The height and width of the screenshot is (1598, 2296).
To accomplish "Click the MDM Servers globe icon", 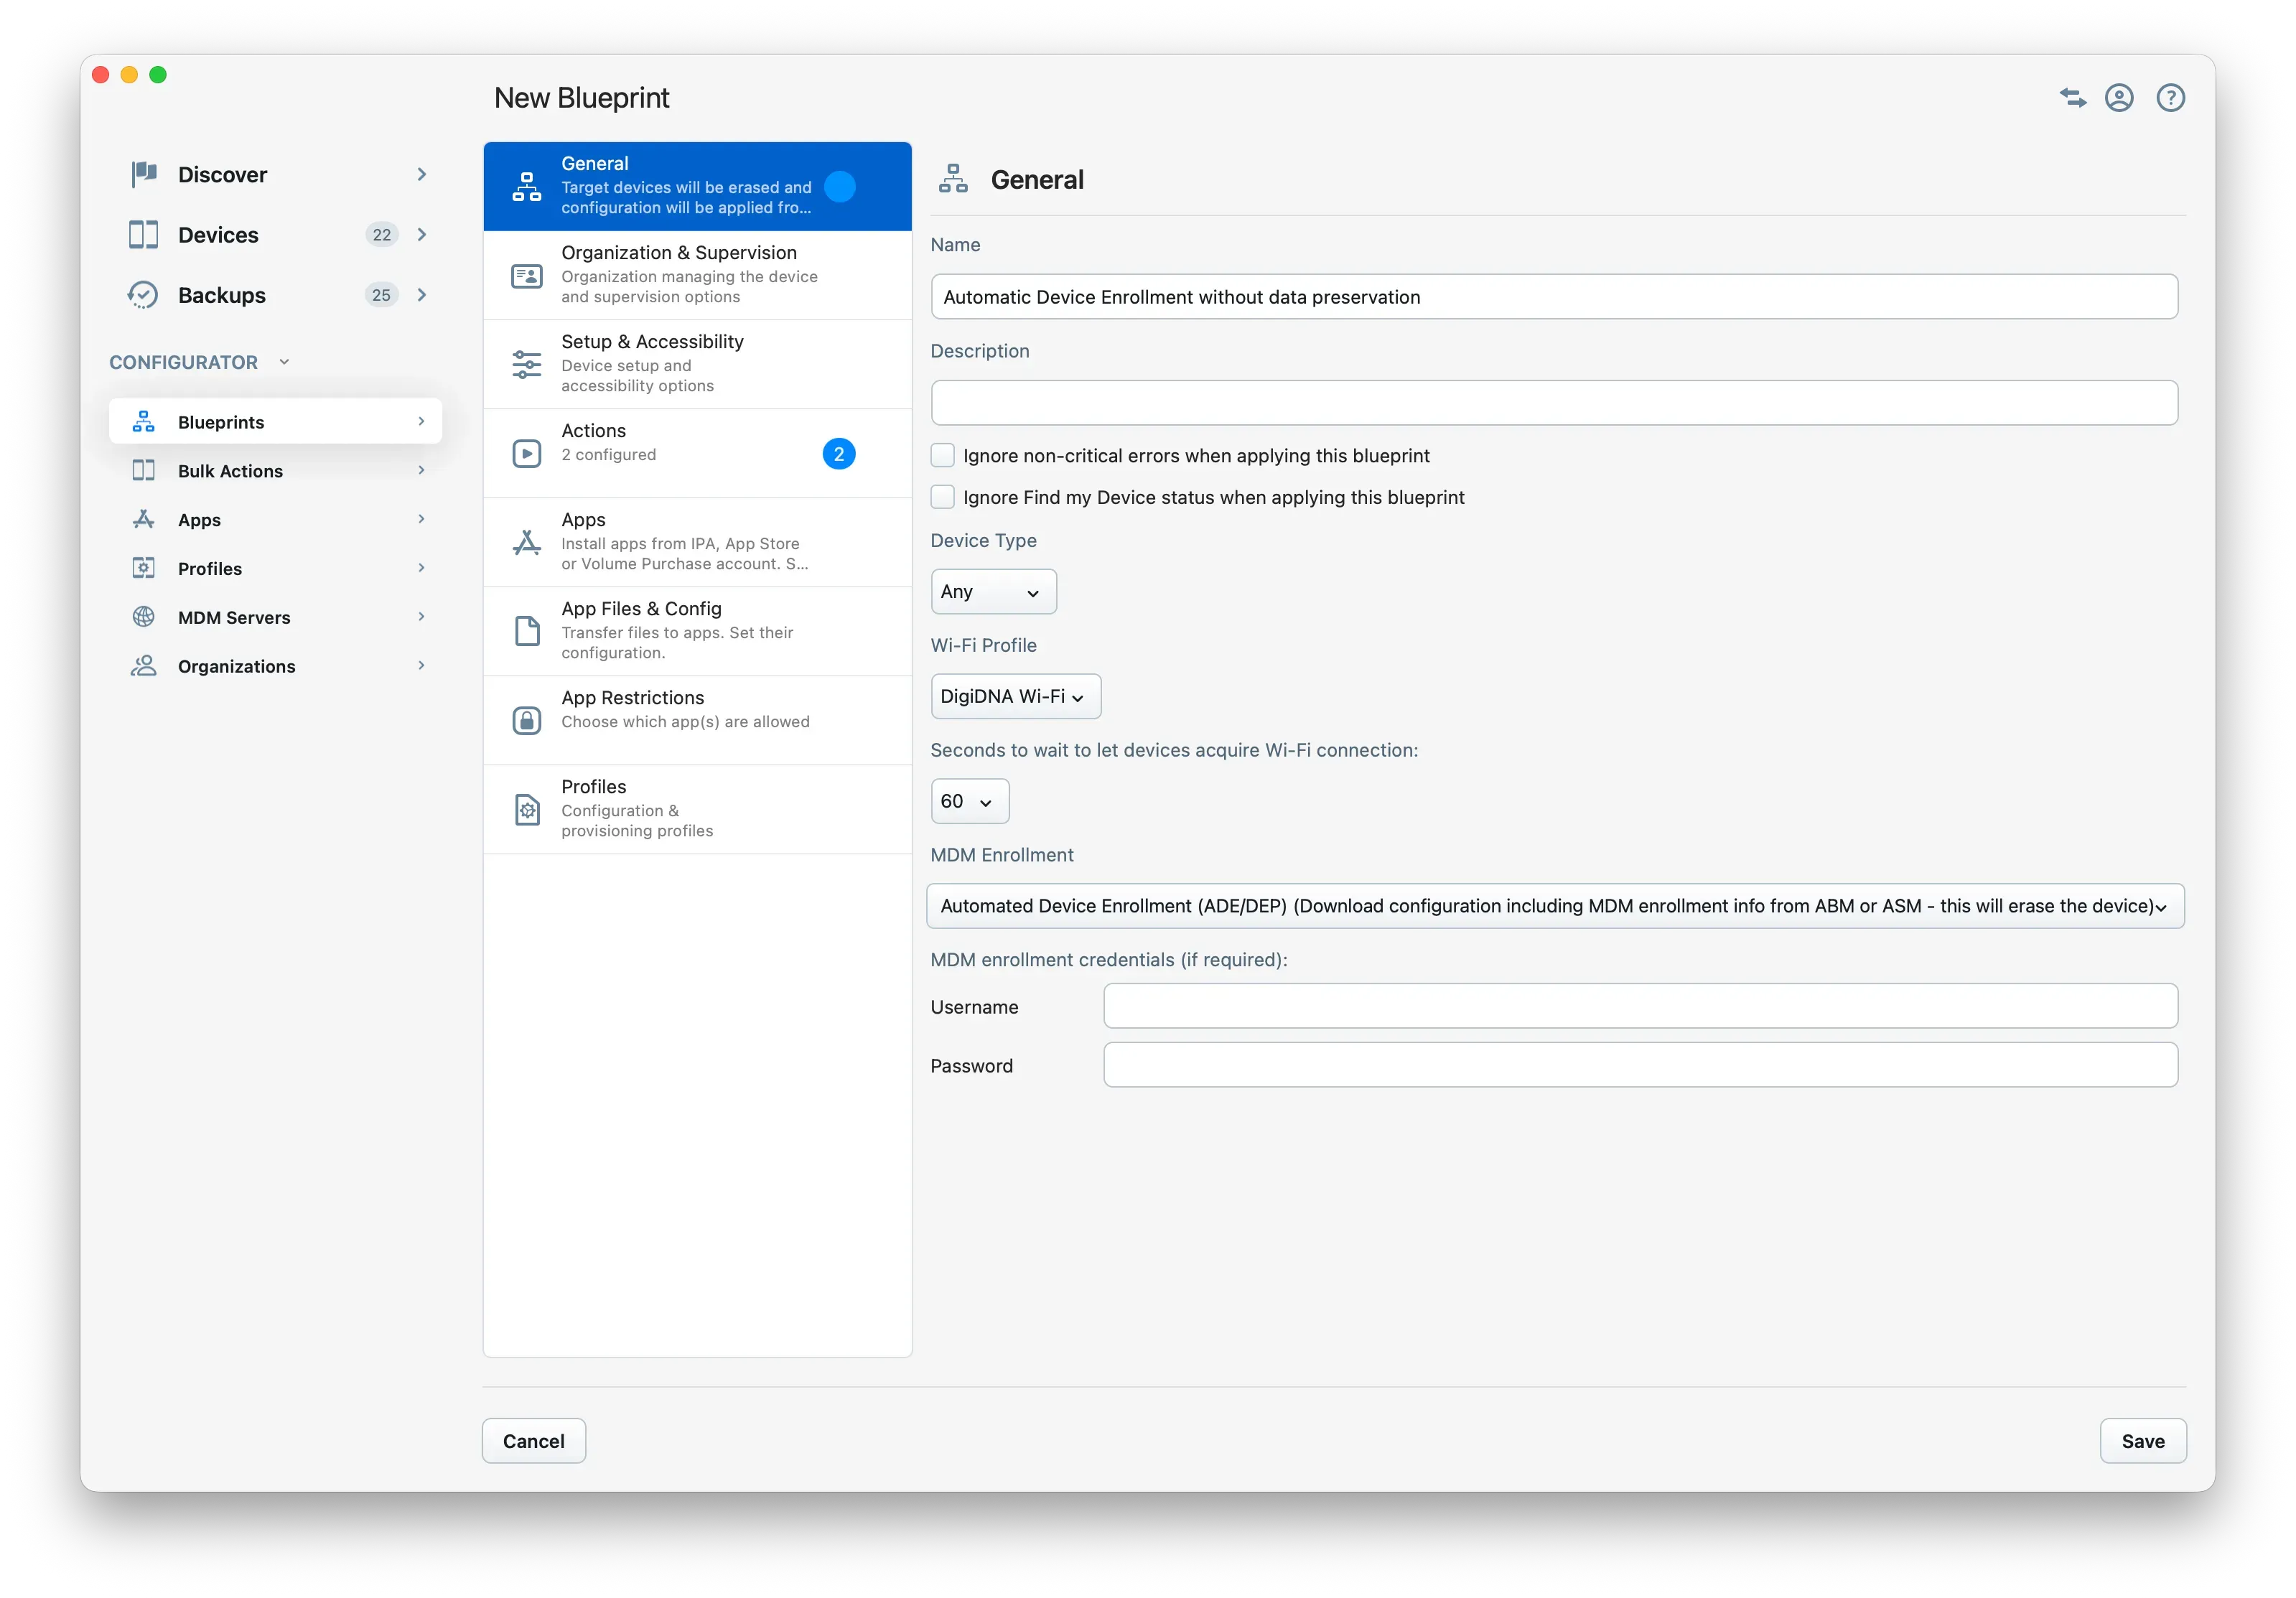I will (143, 617).
